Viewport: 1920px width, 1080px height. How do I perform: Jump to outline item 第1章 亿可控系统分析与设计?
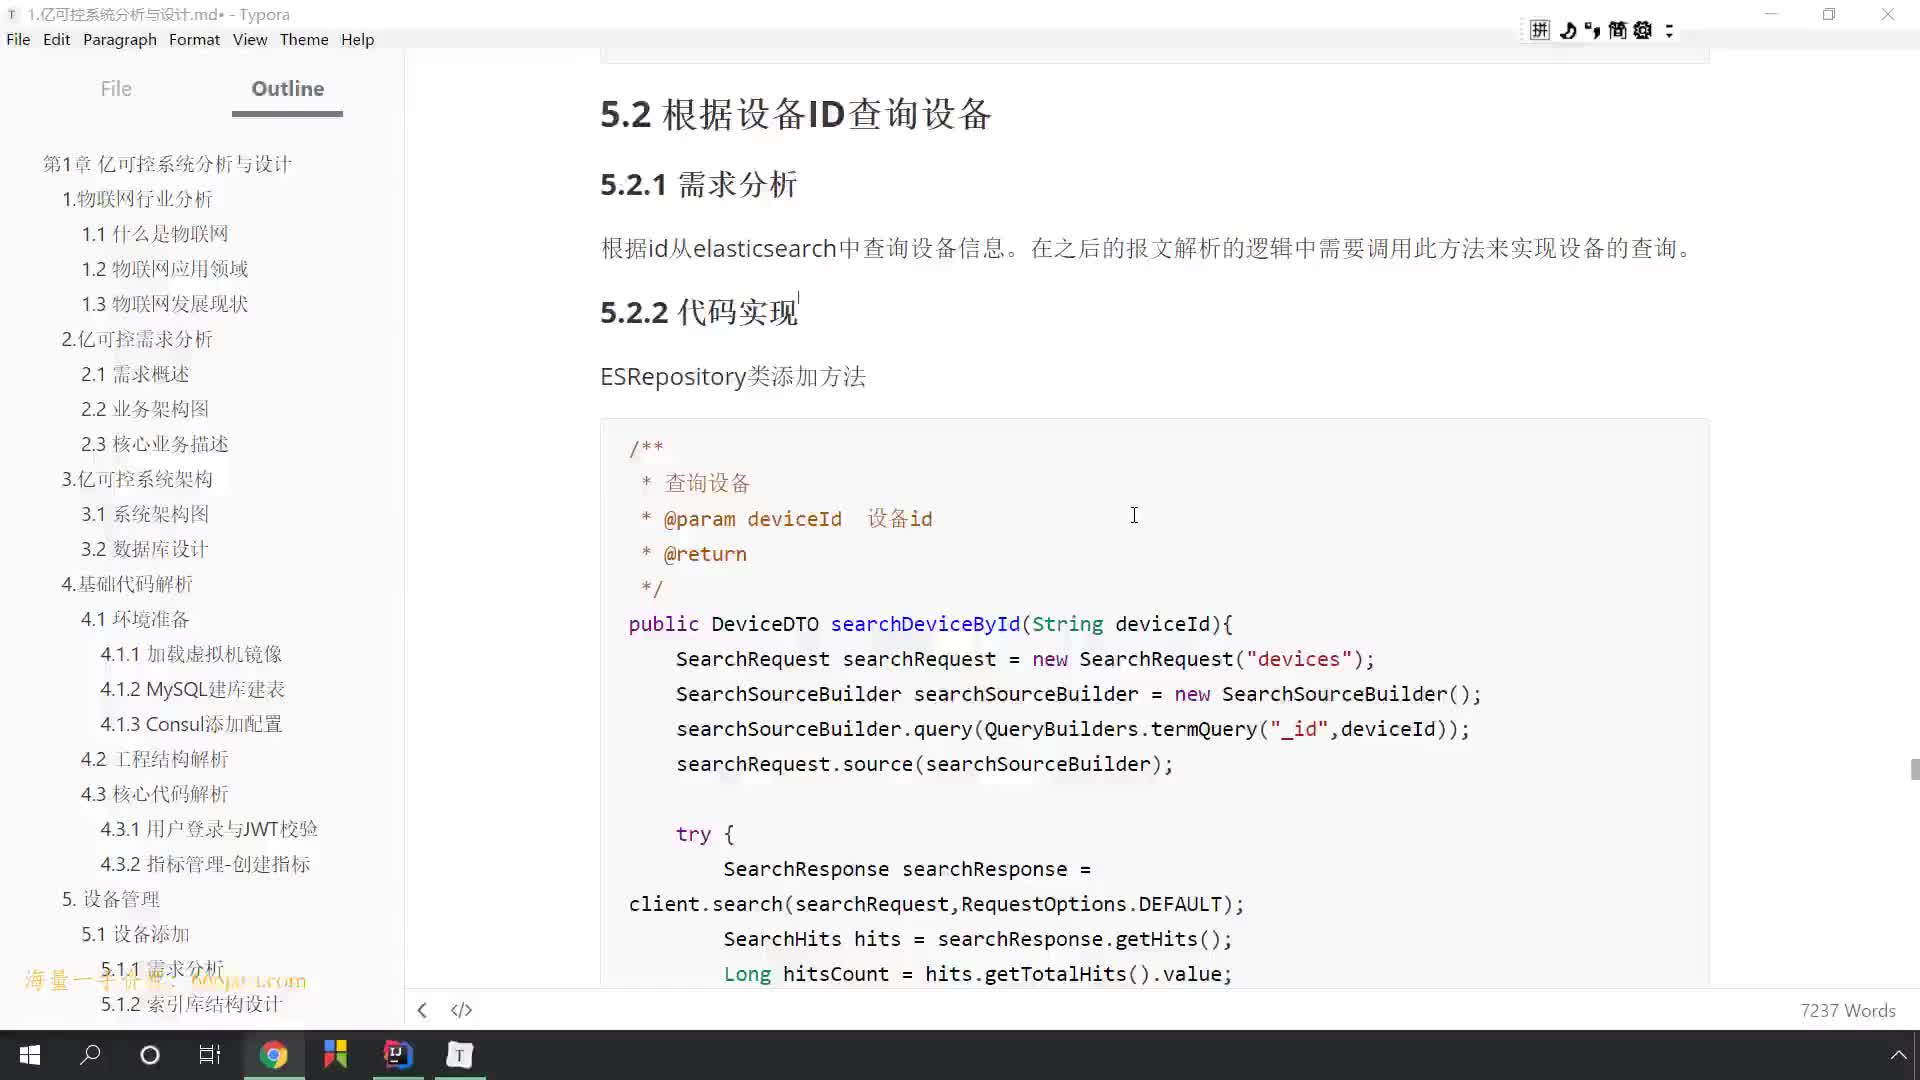coord(167,164)
